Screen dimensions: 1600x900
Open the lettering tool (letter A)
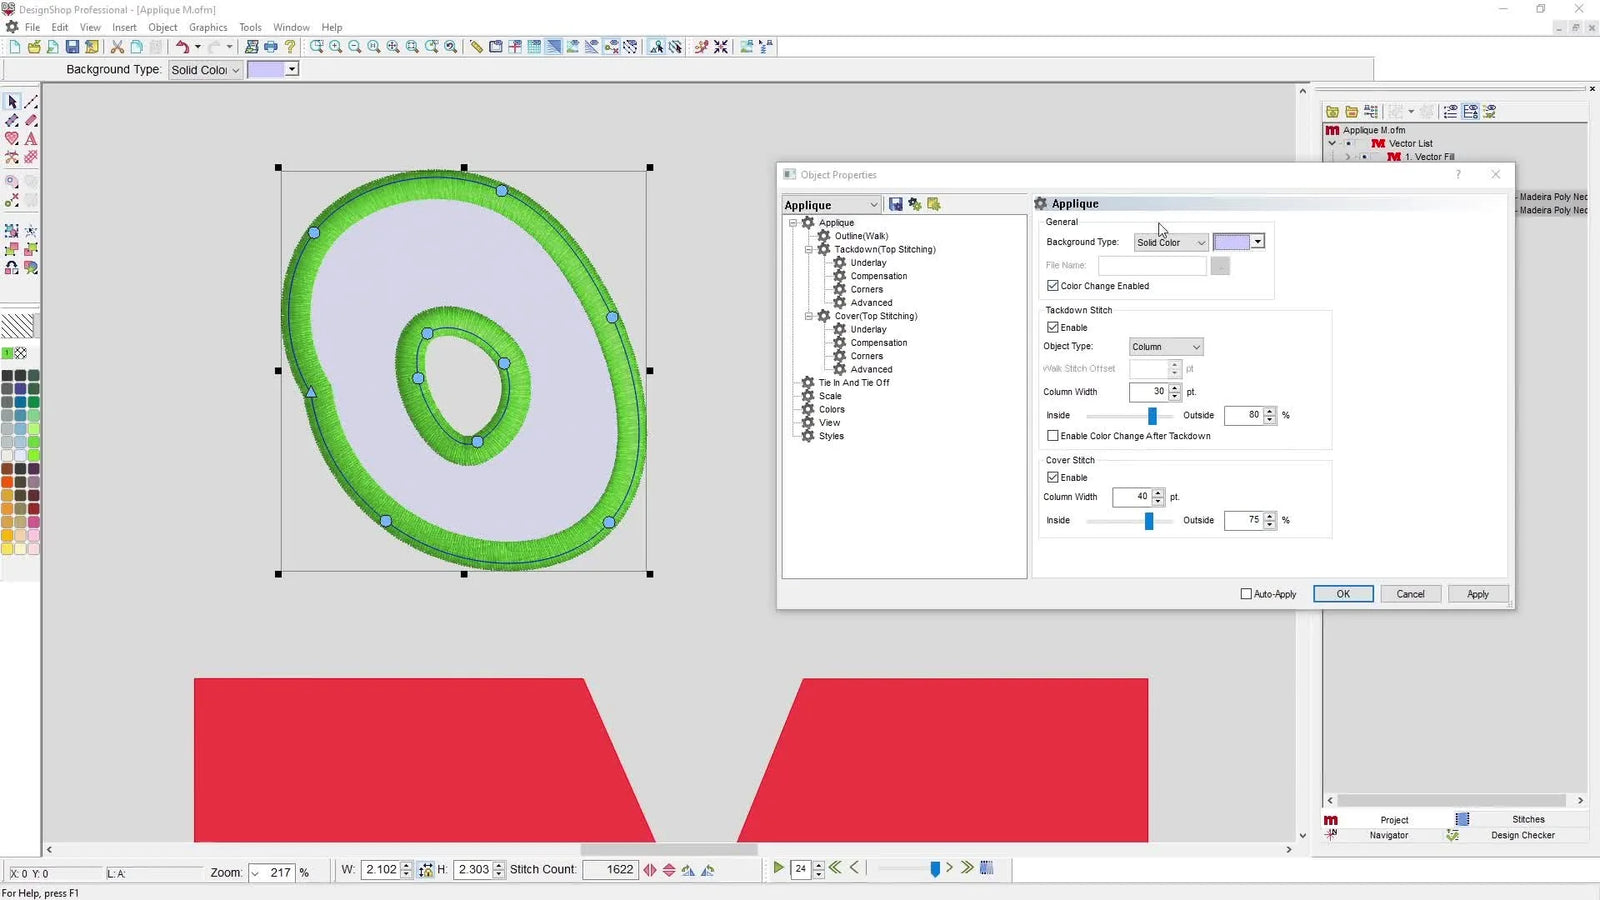click(x=31, y=139)
